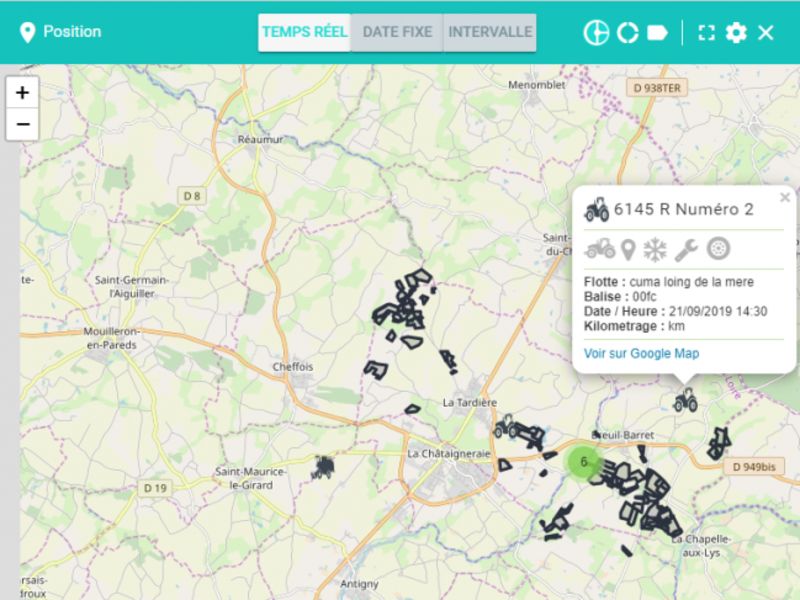Click the Réaumur town label on map
The height and width of the screenshot is (600, 800).
pos(260,139)
